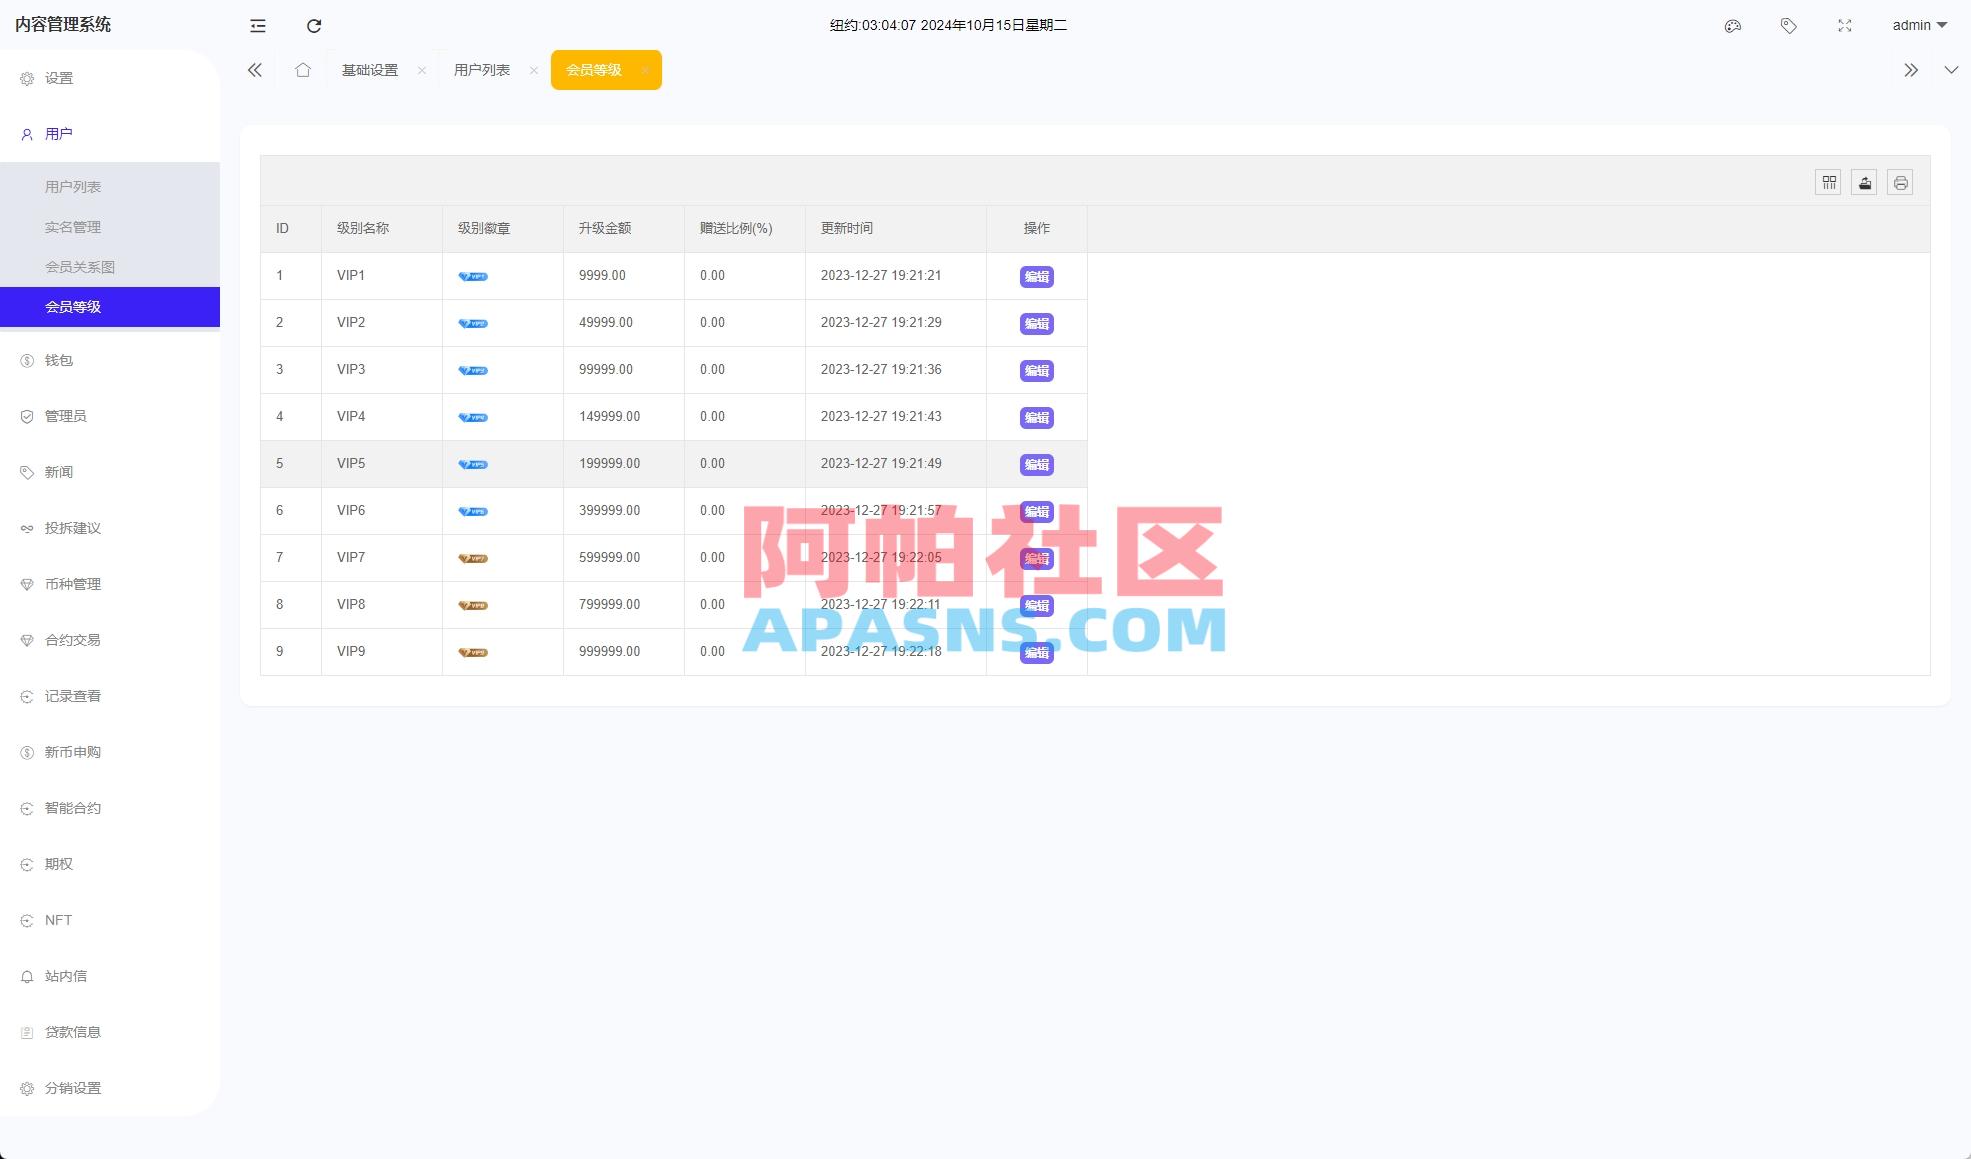1971x1159 pixels.
Task: Switch to the 用户列表 tab
Action: coord(481,70)
